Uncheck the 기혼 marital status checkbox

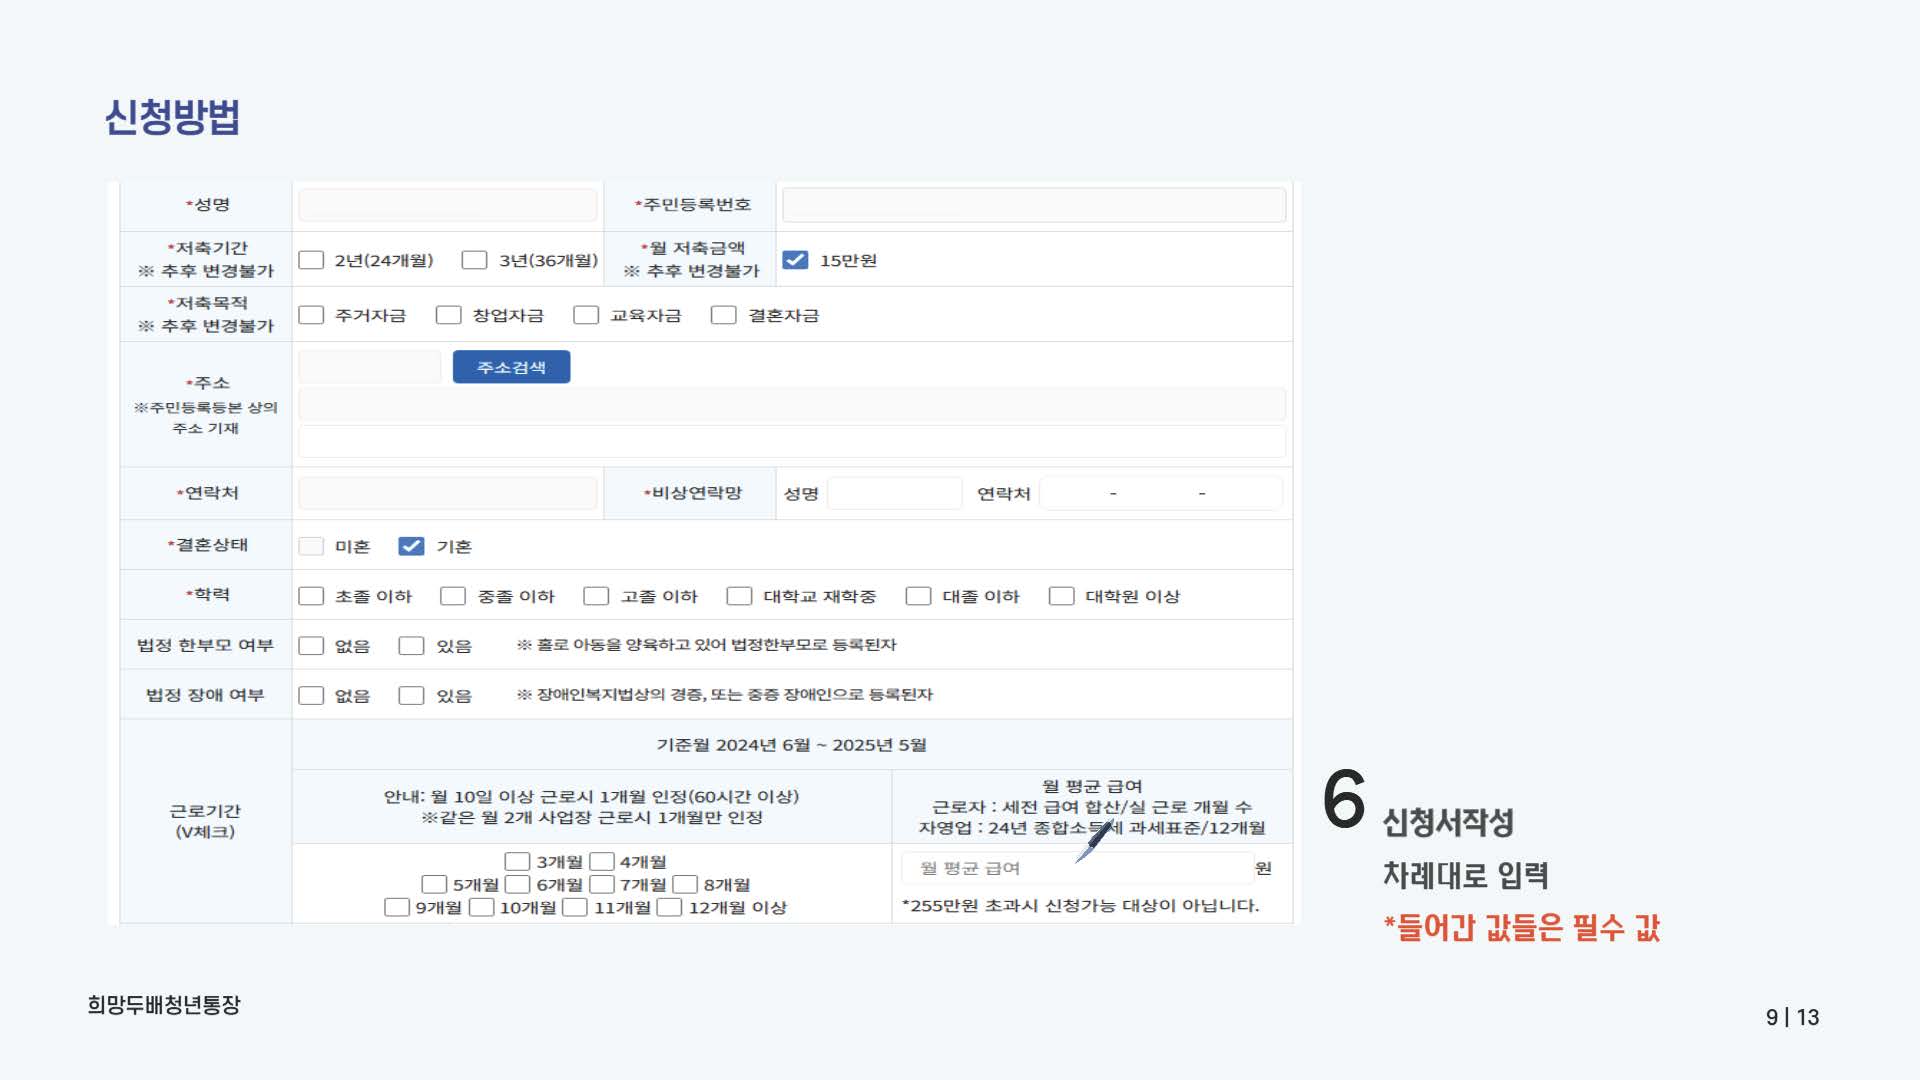coord(410,546)
